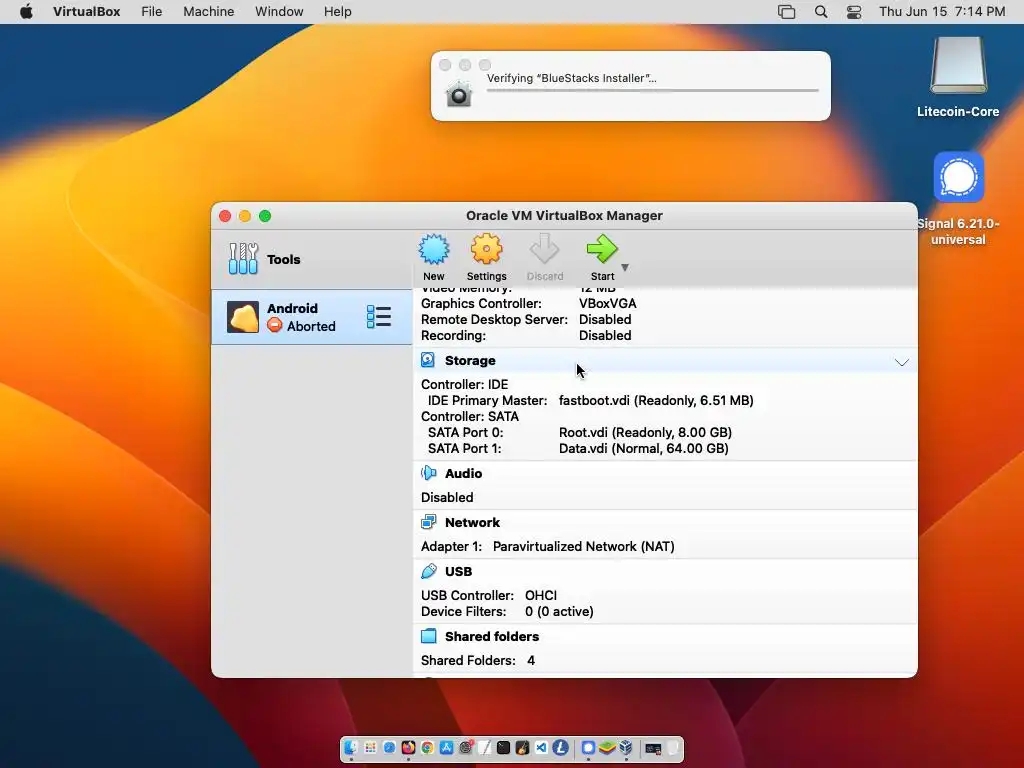The image size is (1024, 768).
Task: Click Paravirtualized Network (NAT) adapter text
Action: (583, 547)
